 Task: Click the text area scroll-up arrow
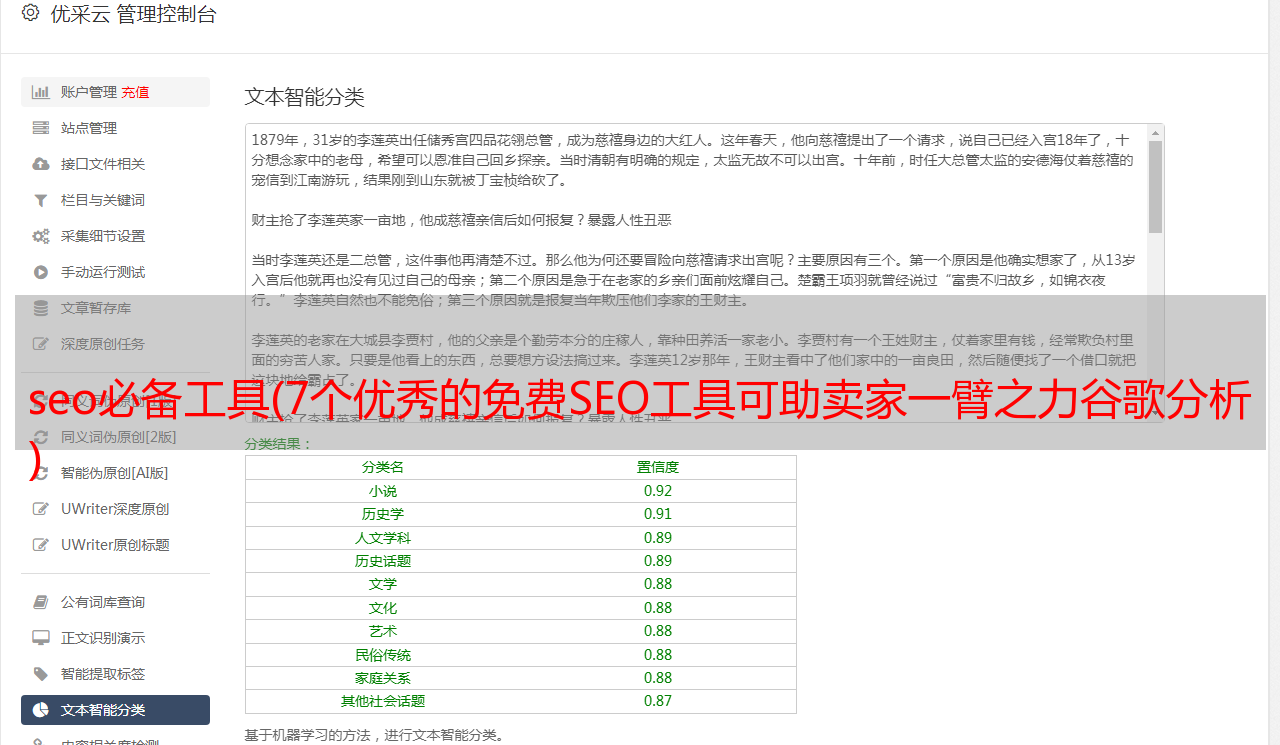tap(1155, 132)
